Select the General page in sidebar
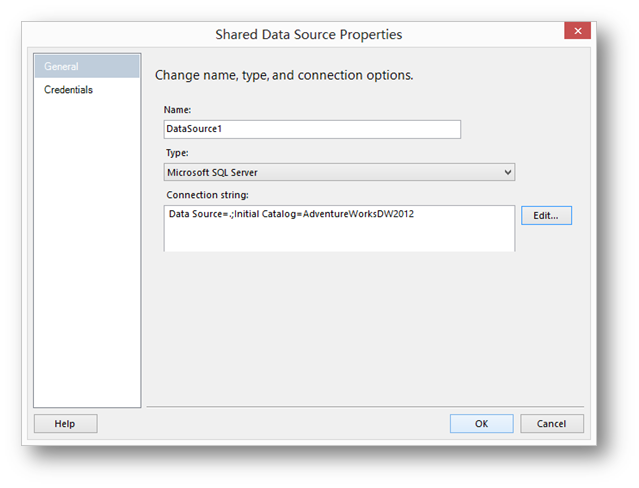The height and width of the screenshot is (488, 639). 87,66
